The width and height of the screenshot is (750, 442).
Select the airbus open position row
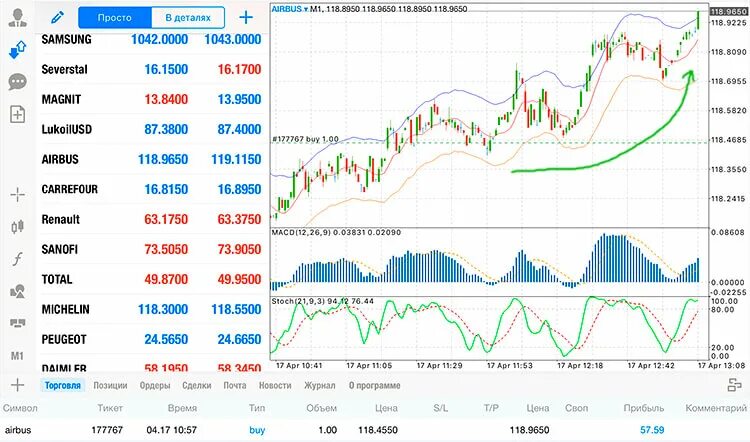tap(375, 430)
